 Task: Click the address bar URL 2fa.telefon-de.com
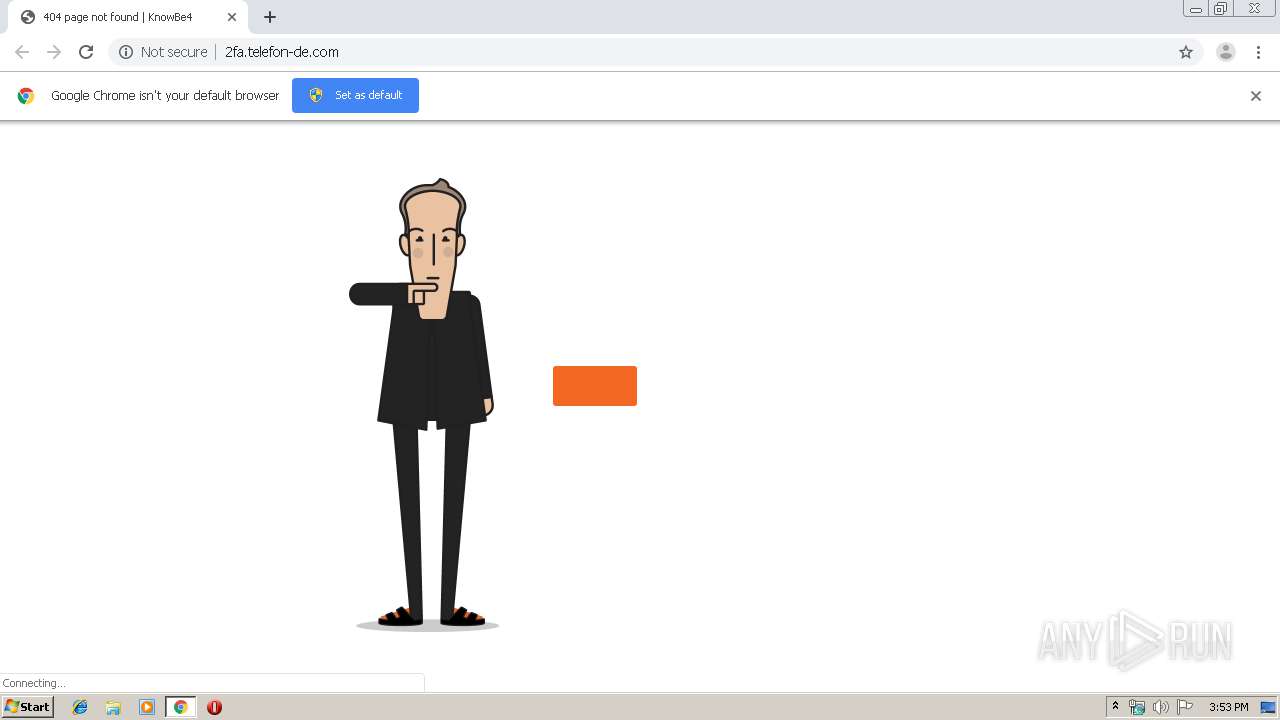[282, 52]
